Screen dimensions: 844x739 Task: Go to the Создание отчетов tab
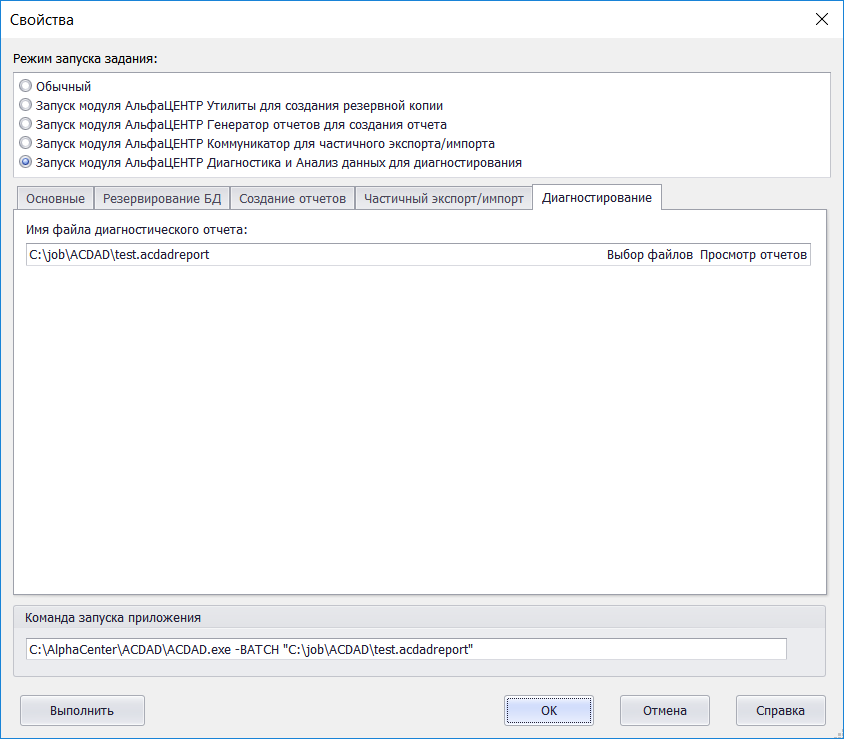click(x=292, y=199)
